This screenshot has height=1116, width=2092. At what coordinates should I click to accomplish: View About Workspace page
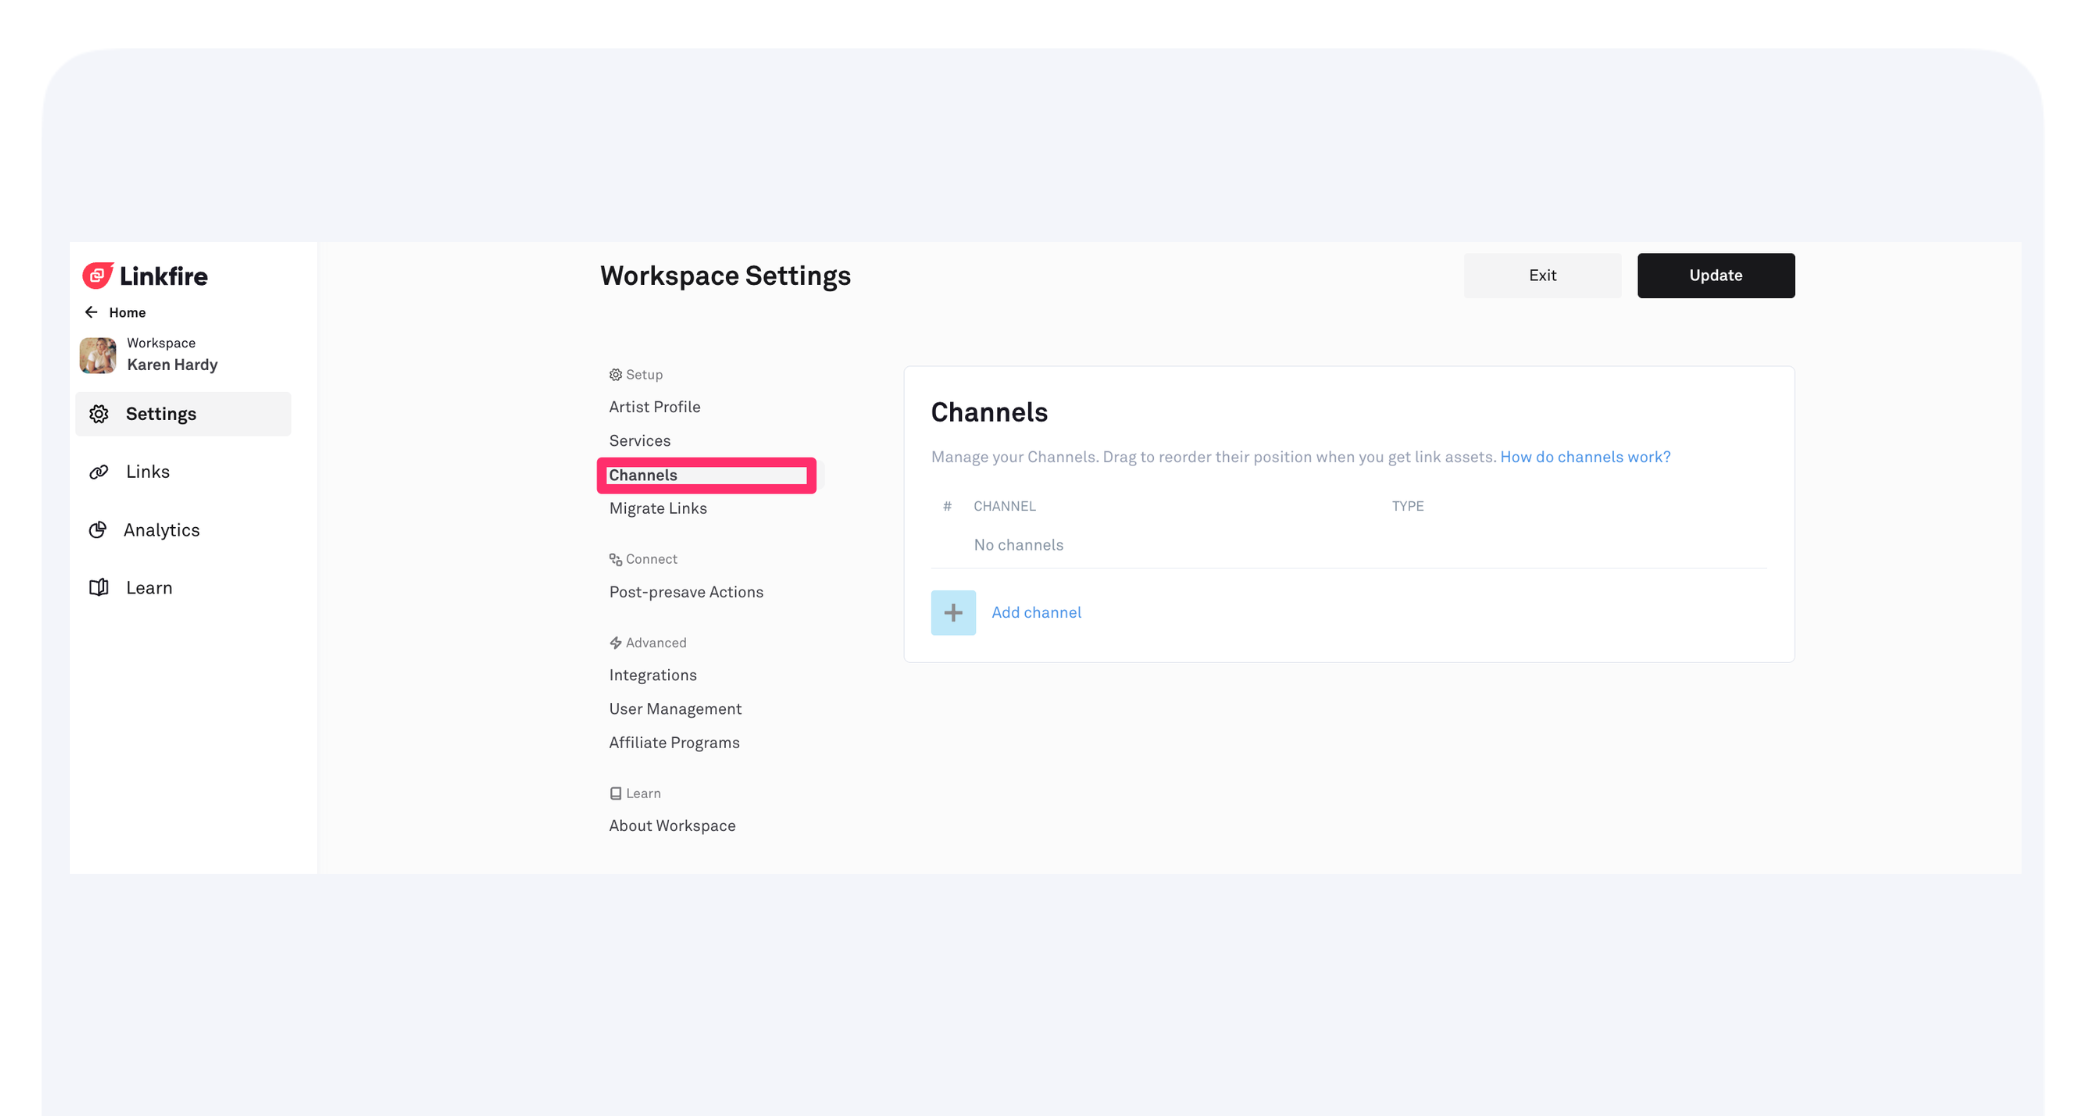click(671, 826)
